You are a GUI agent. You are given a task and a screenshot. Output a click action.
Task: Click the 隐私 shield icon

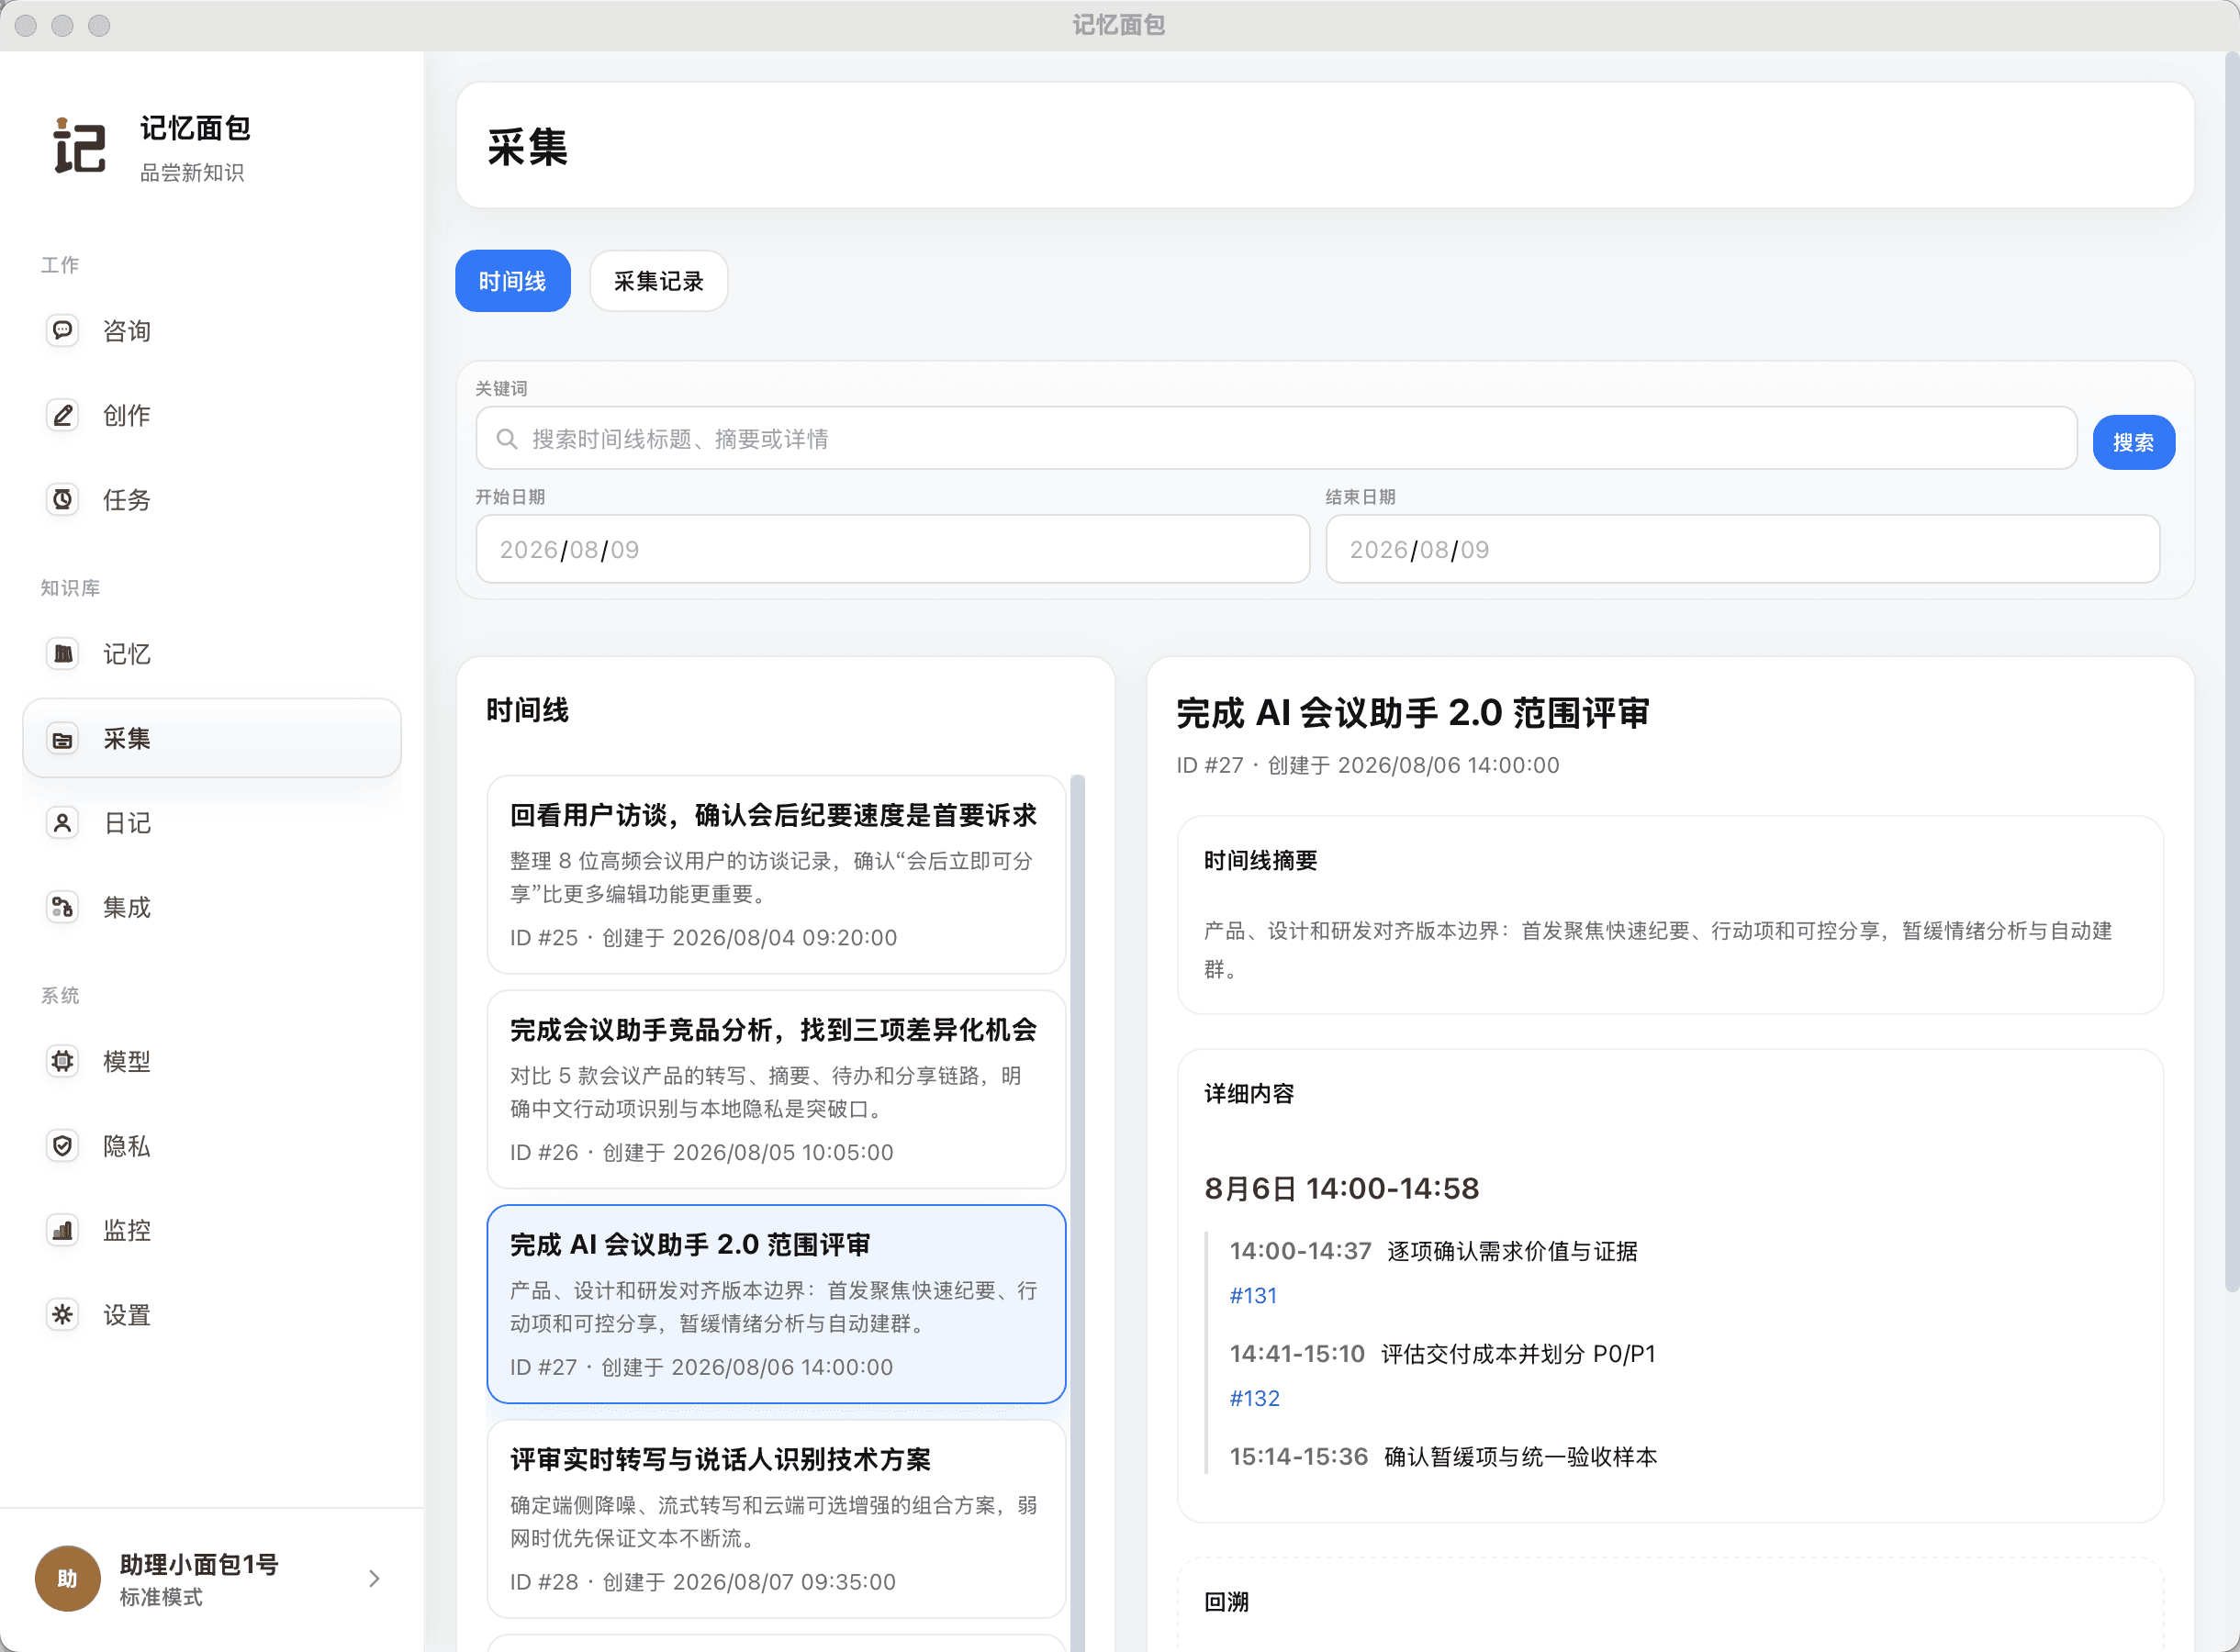62,1146
